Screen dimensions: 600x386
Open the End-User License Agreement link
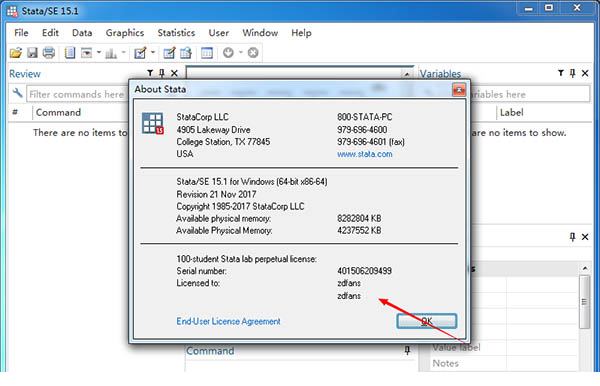[x=228, y=321]
